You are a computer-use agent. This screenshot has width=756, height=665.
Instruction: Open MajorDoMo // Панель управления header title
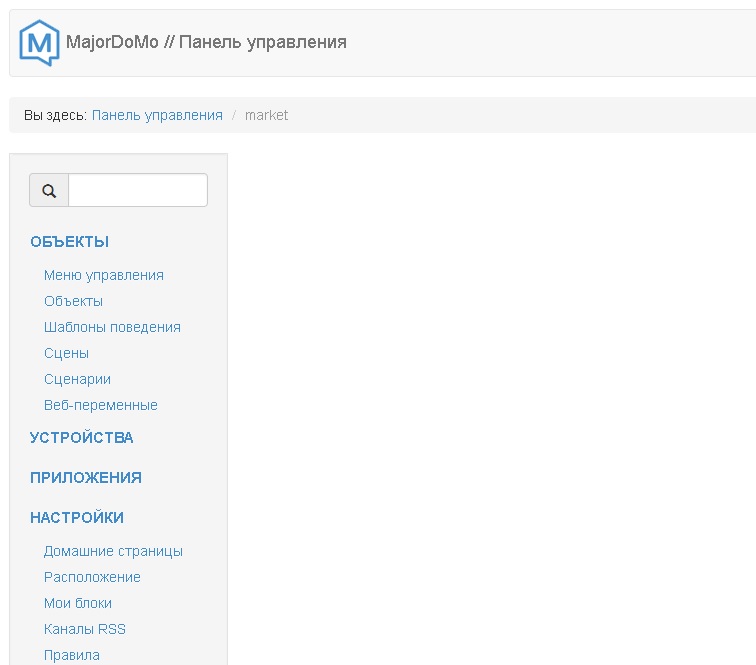(206, 42)
